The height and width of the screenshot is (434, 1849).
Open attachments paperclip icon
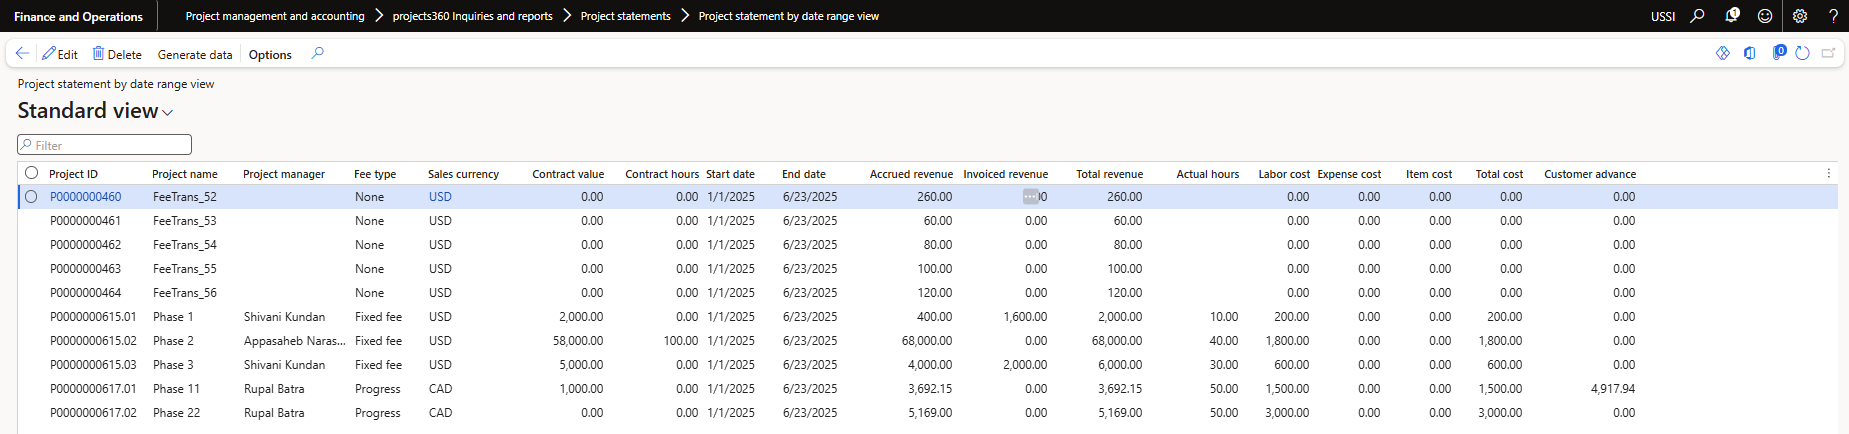click(x=1778, y=54)
